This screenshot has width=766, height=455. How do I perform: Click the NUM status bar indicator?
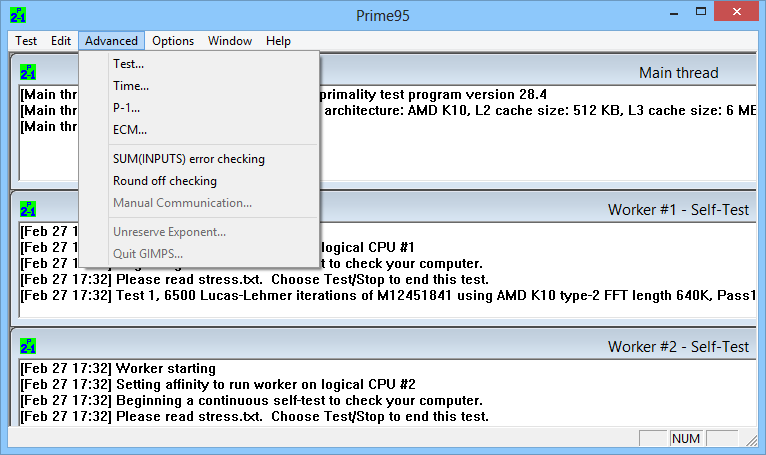coord(686,438)
